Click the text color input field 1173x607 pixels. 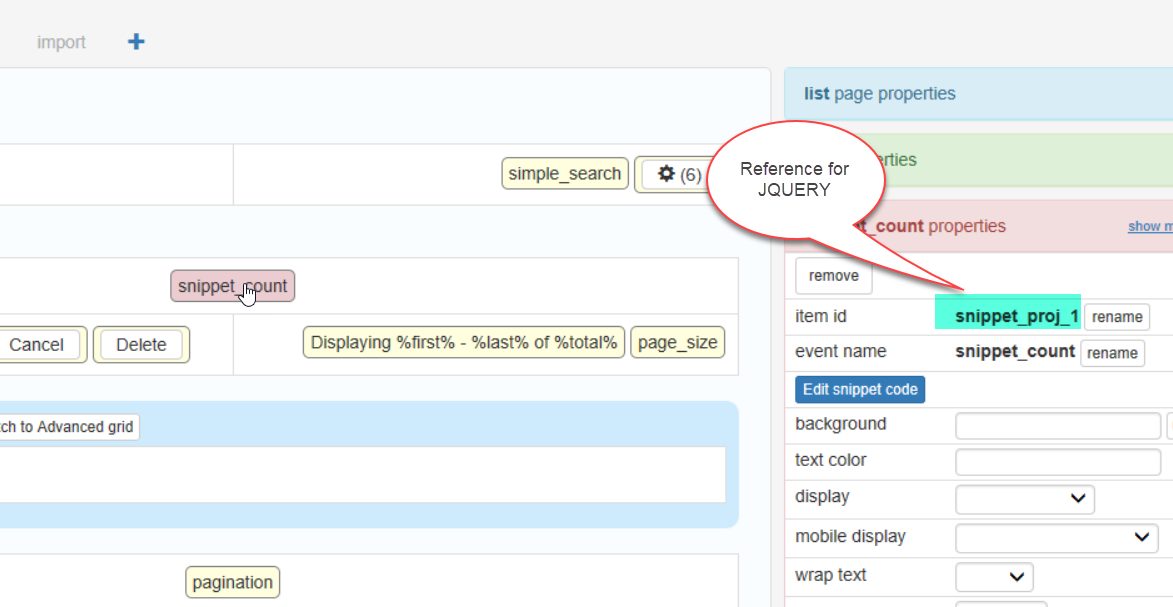1057,462
